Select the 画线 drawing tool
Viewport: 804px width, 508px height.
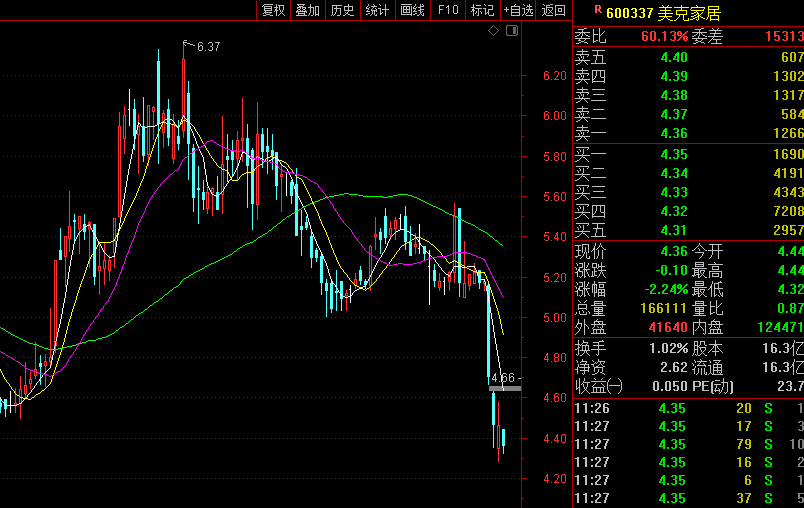(412, 10)
